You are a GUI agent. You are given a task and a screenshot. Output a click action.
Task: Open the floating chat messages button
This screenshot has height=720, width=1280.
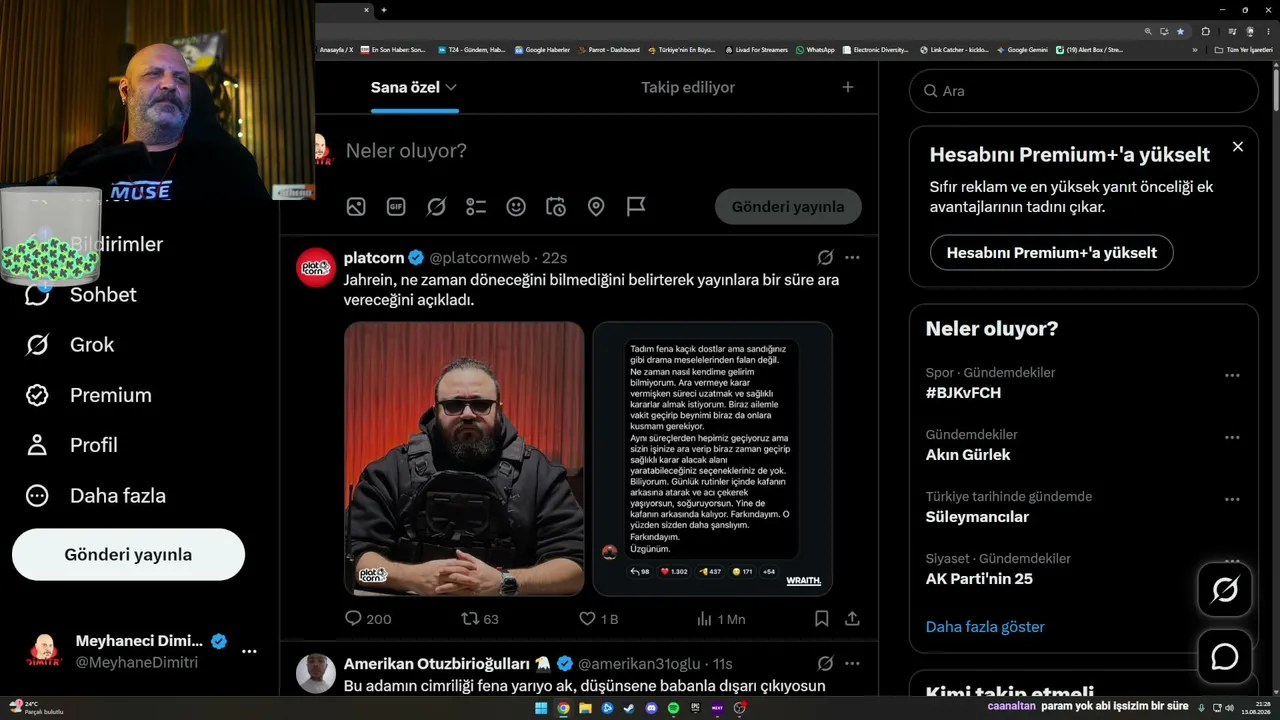point(1225,657)
